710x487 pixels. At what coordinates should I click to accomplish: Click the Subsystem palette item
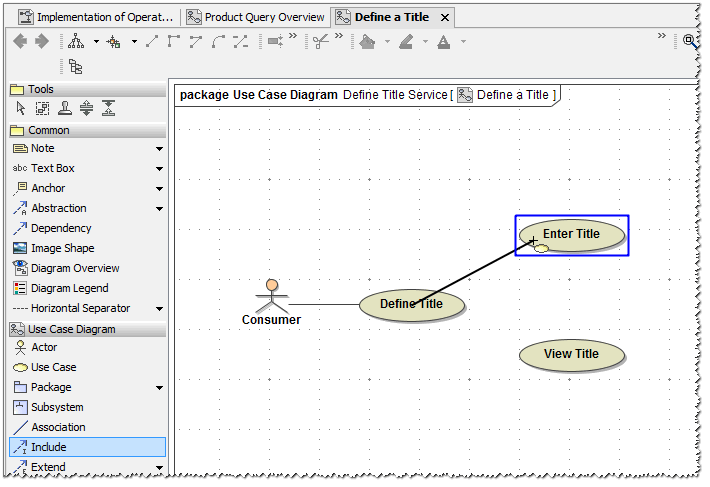click(57, 407)
